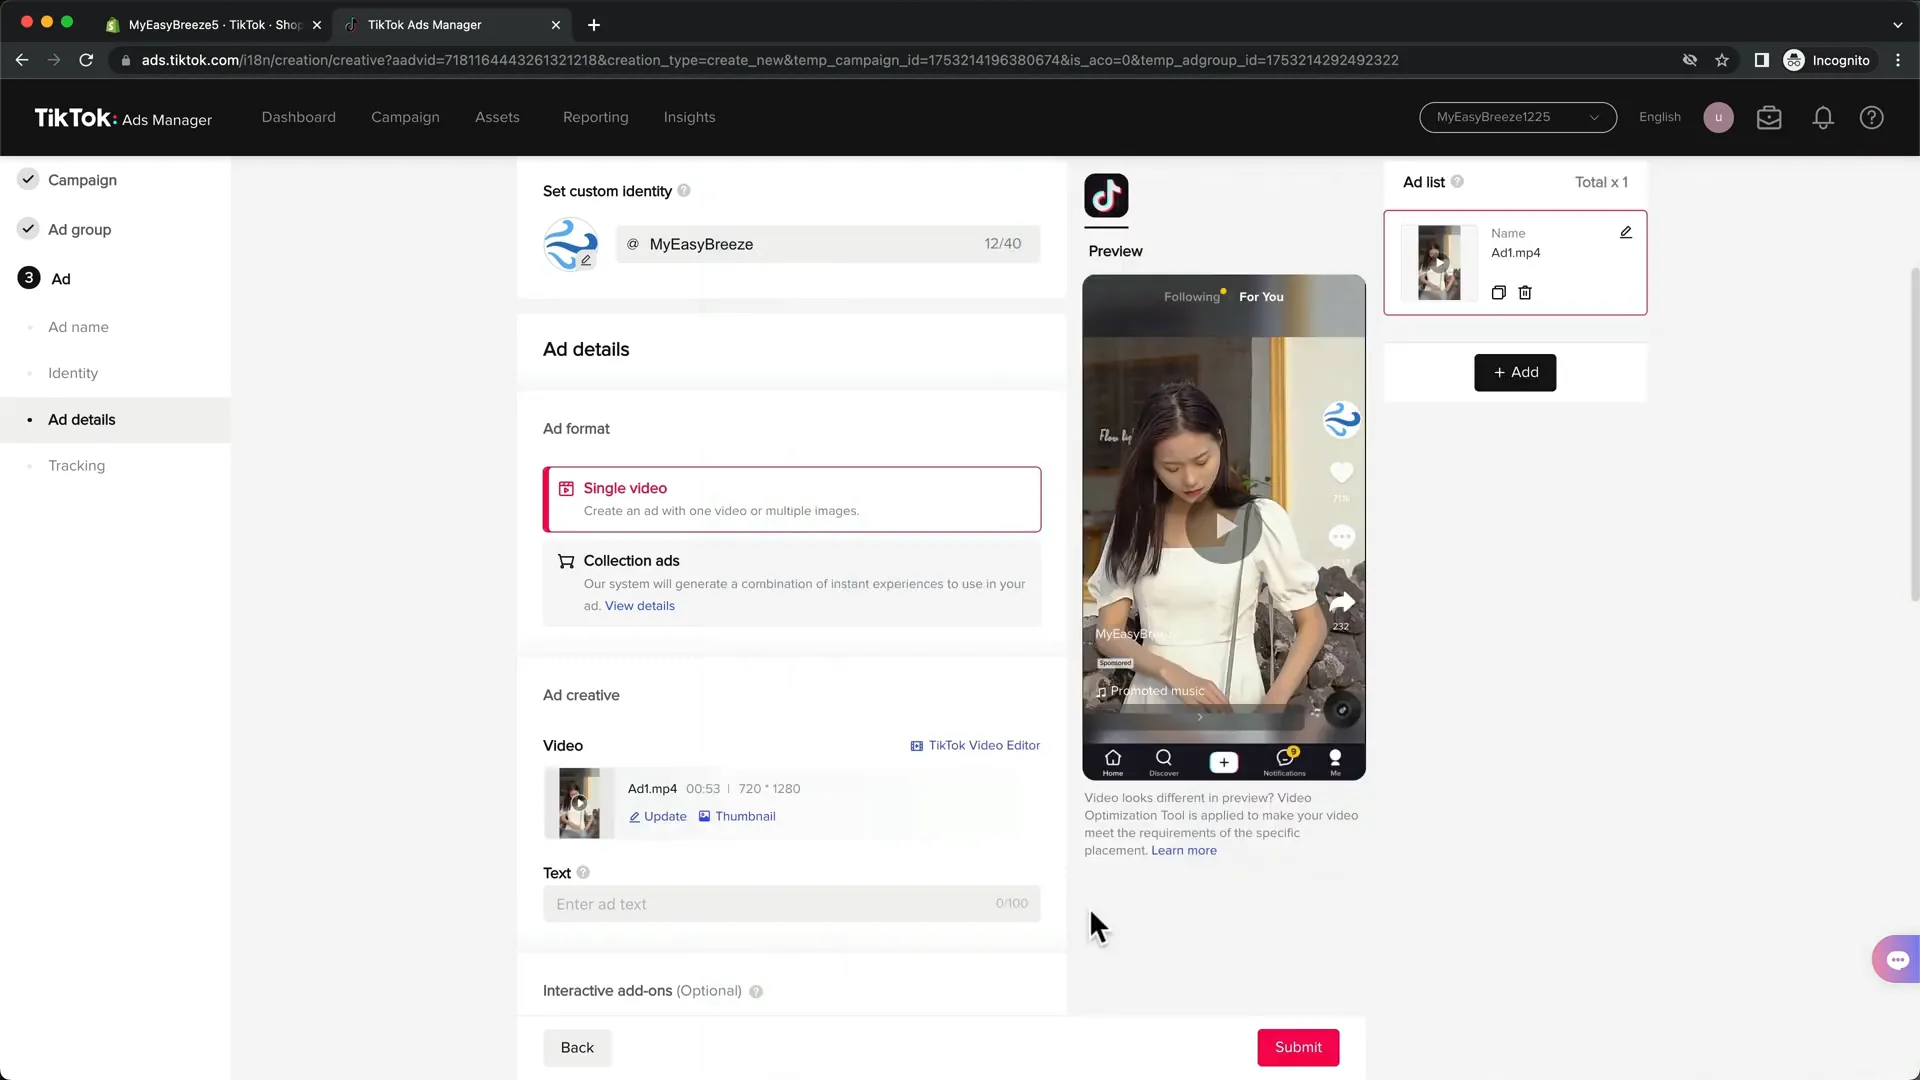Select the Following tab in preview
This screenshot has width=1920, height=1080.
[1191, 297]
